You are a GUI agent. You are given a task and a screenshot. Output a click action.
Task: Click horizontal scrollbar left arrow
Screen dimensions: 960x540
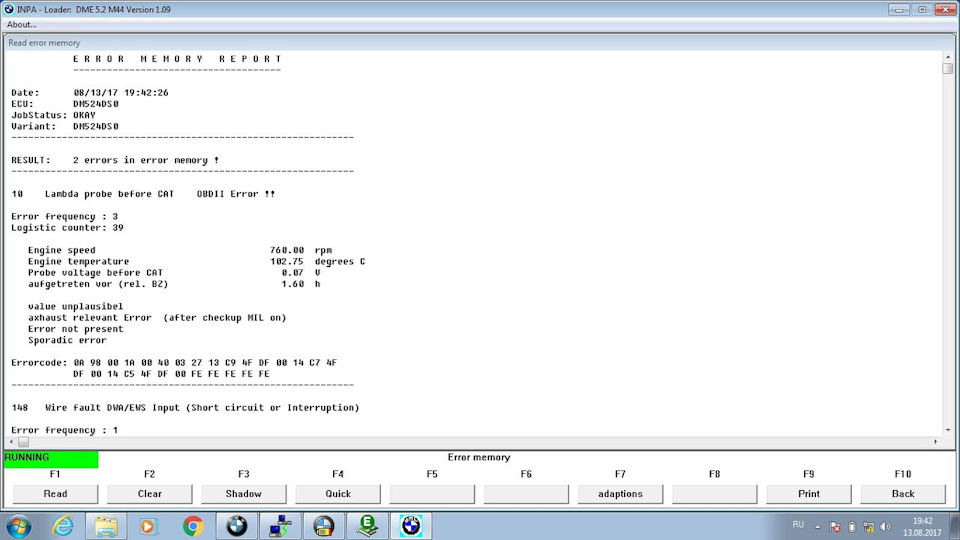point(11,441)
